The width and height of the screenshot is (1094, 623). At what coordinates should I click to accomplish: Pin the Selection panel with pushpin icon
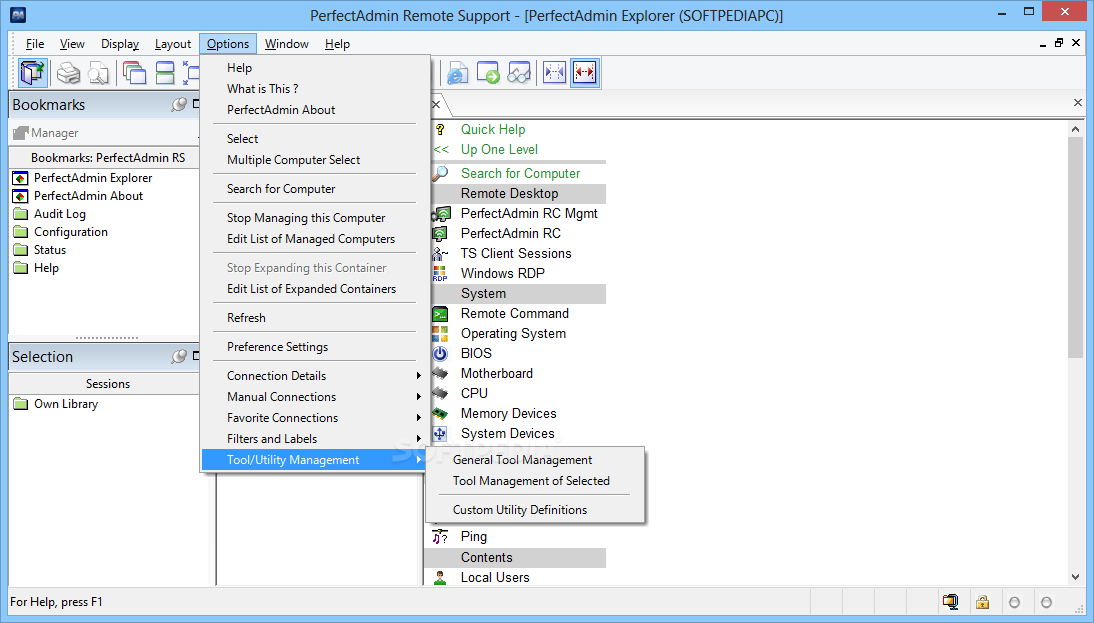(179, 356)
